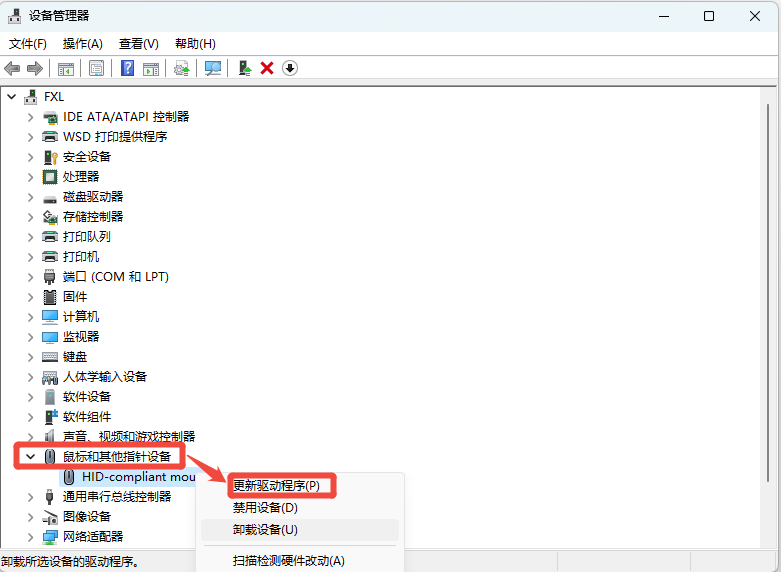
Task: Click the 处理器 processor chip icon
Action: (x=50, y=177)
